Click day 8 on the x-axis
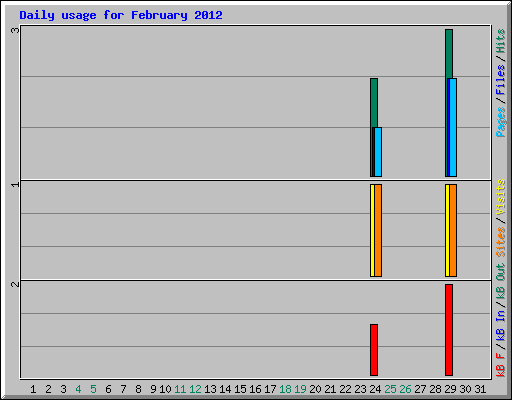 (x=138, y=389)
